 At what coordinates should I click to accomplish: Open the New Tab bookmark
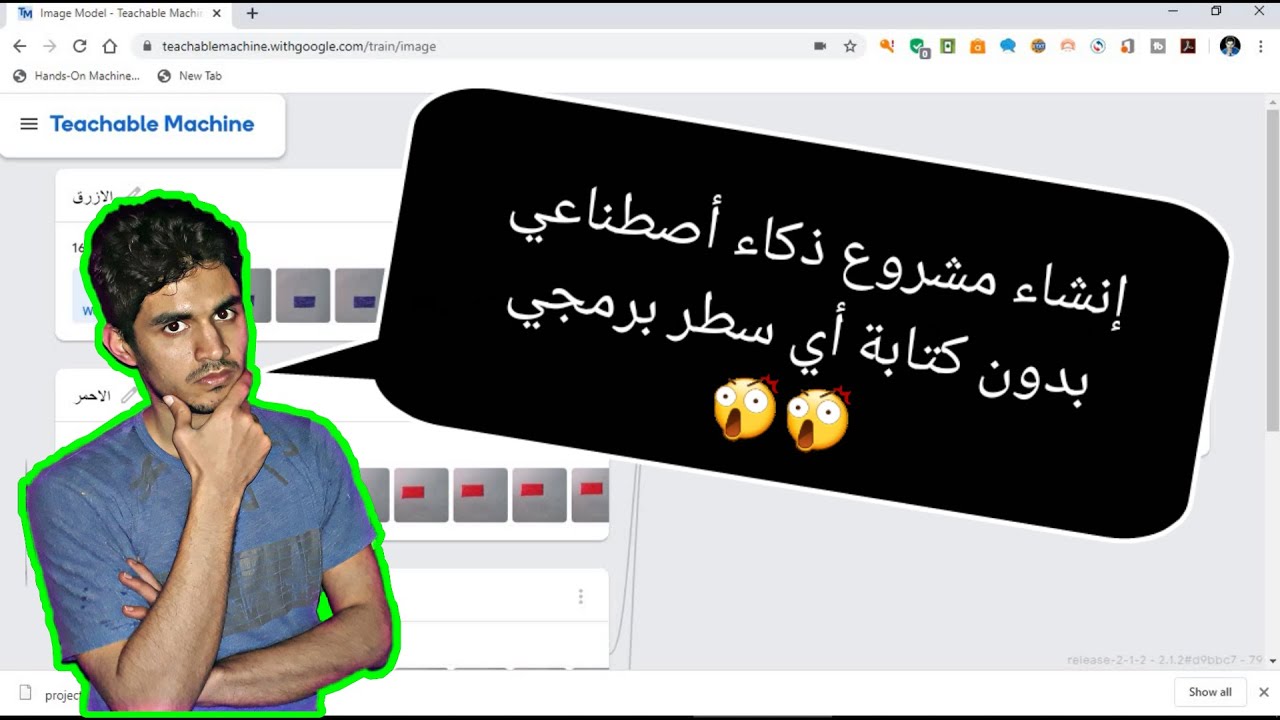click(189, 76)
